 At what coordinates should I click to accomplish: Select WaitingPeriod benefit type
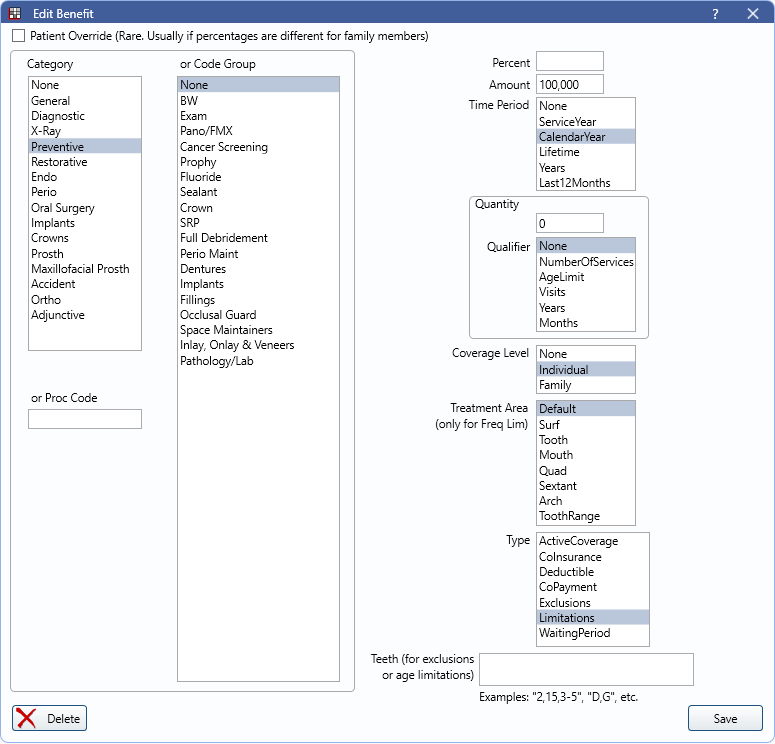[x=574, y=633]
